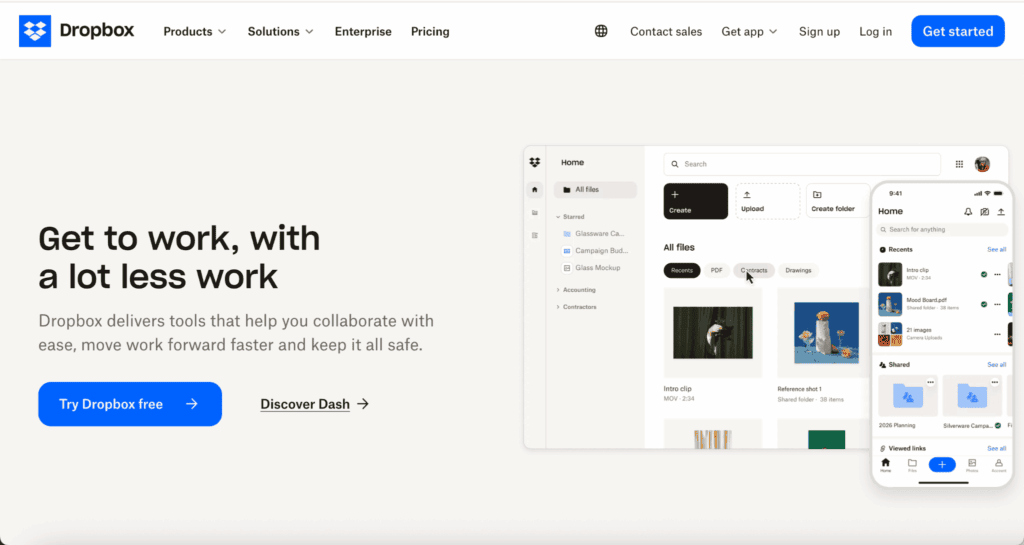1024x545 pixels.
Task: Tap the Photos icon in phone navigation
Action: 972,465
